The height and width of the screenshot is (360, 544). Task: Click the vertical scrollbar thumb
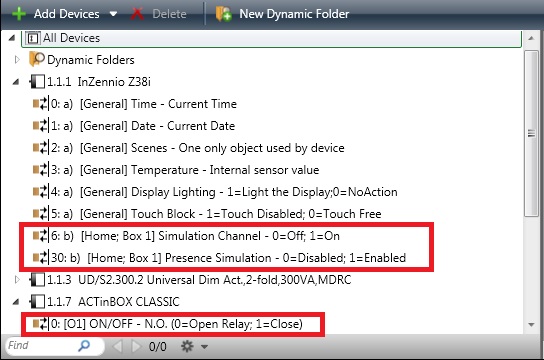(531, 134)
